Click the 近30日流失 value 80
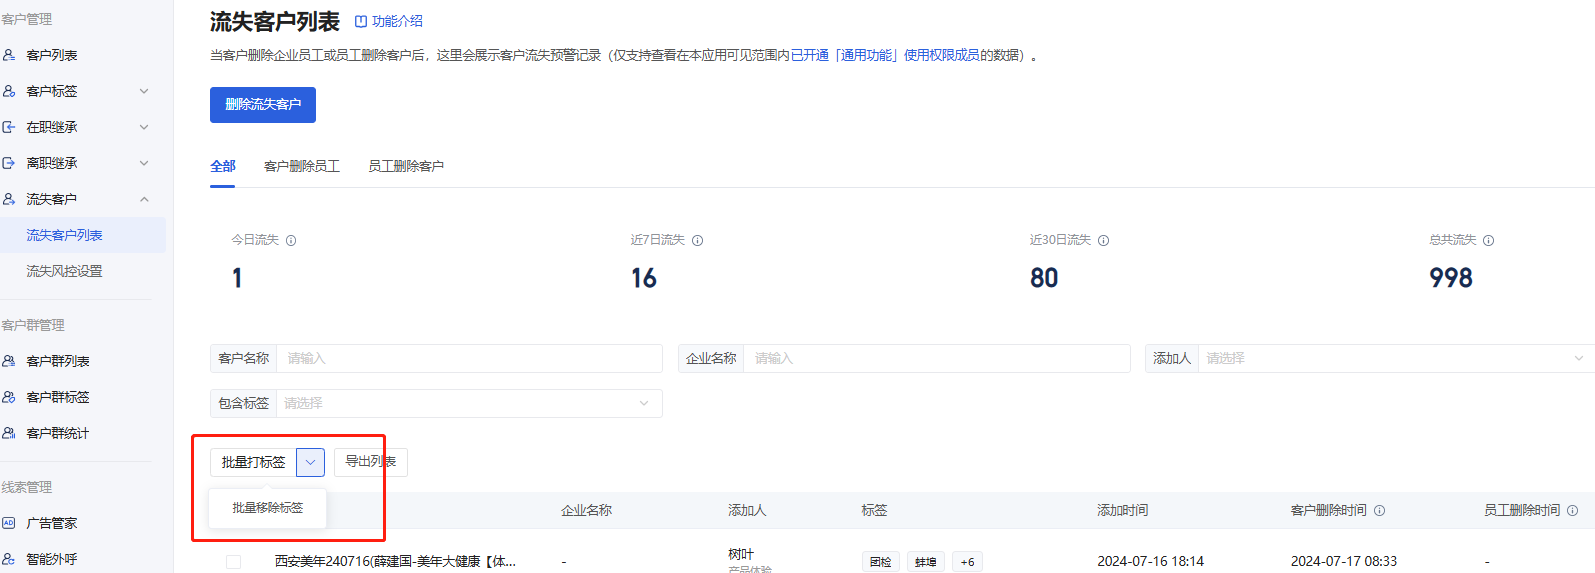This screenshot has width=1595, height=573. pyautogui.click(x=1044, y=278)
